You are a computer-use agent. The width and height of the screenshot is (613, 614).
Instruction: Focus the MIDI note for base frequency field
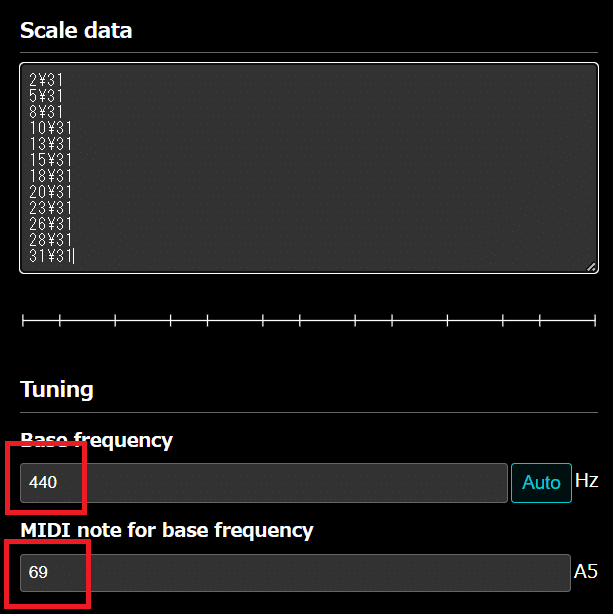[295, 573]
